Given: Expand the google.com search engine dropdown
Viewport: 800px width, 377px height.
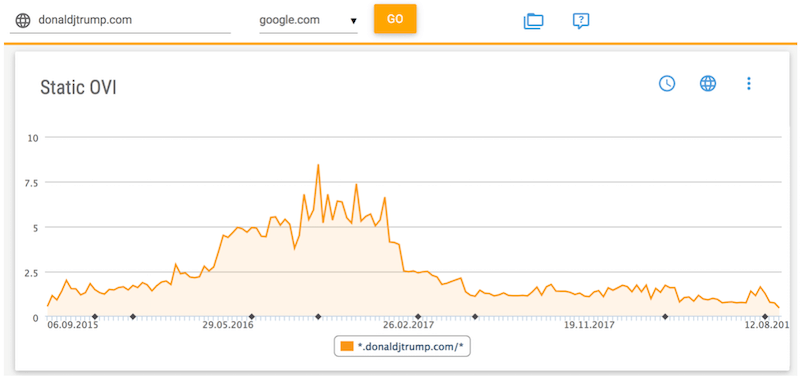Looking at the screenshot, I should coord(308,21).
